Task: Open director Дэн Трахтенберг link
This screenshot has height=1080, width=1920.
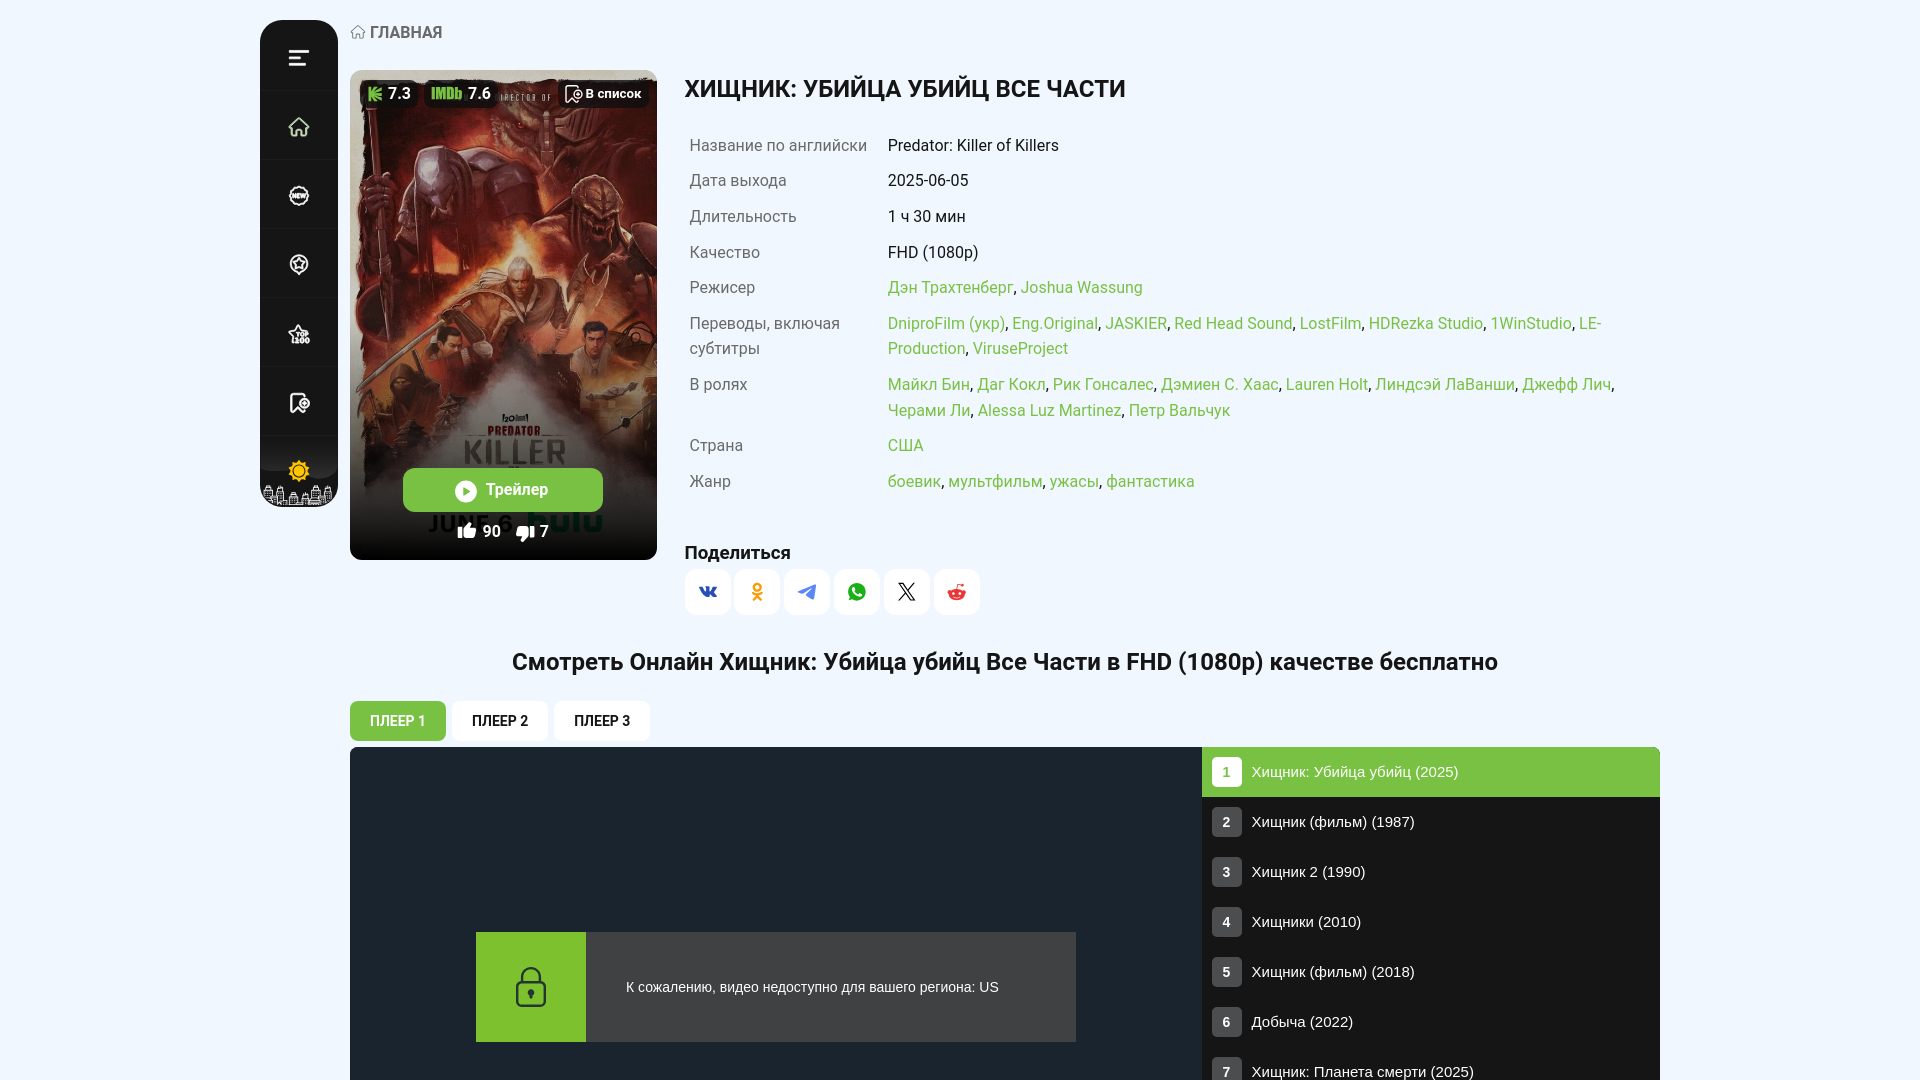Action: point(950,288)
